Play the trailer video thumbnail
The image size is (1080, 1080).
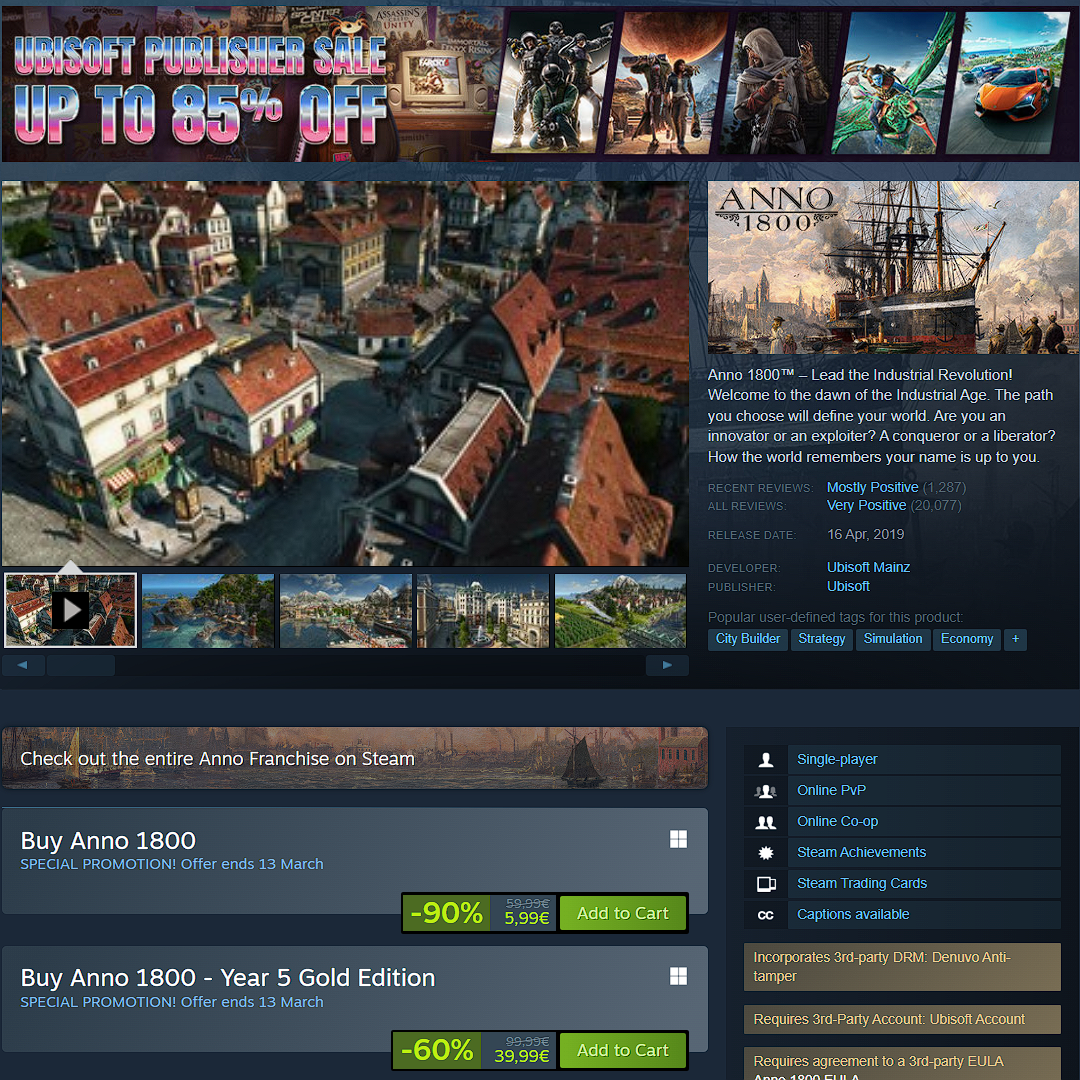(70, 610)
